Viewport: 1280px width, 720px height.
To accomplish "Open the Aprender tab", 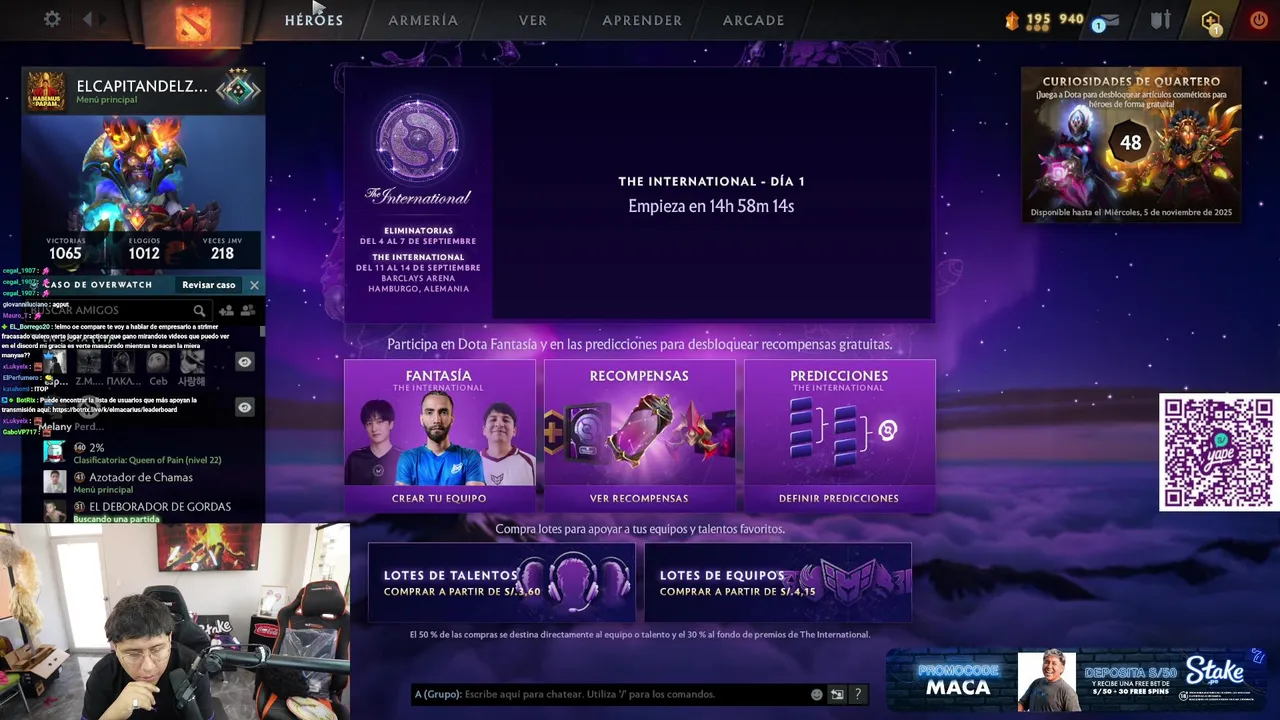I will [642, 20].
